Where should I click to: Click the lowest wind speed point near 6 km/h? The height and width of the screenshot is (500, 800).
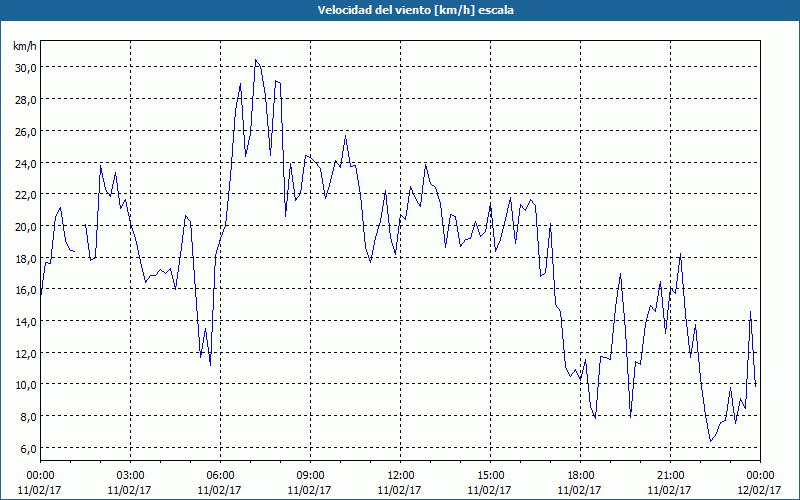[710, 441]
